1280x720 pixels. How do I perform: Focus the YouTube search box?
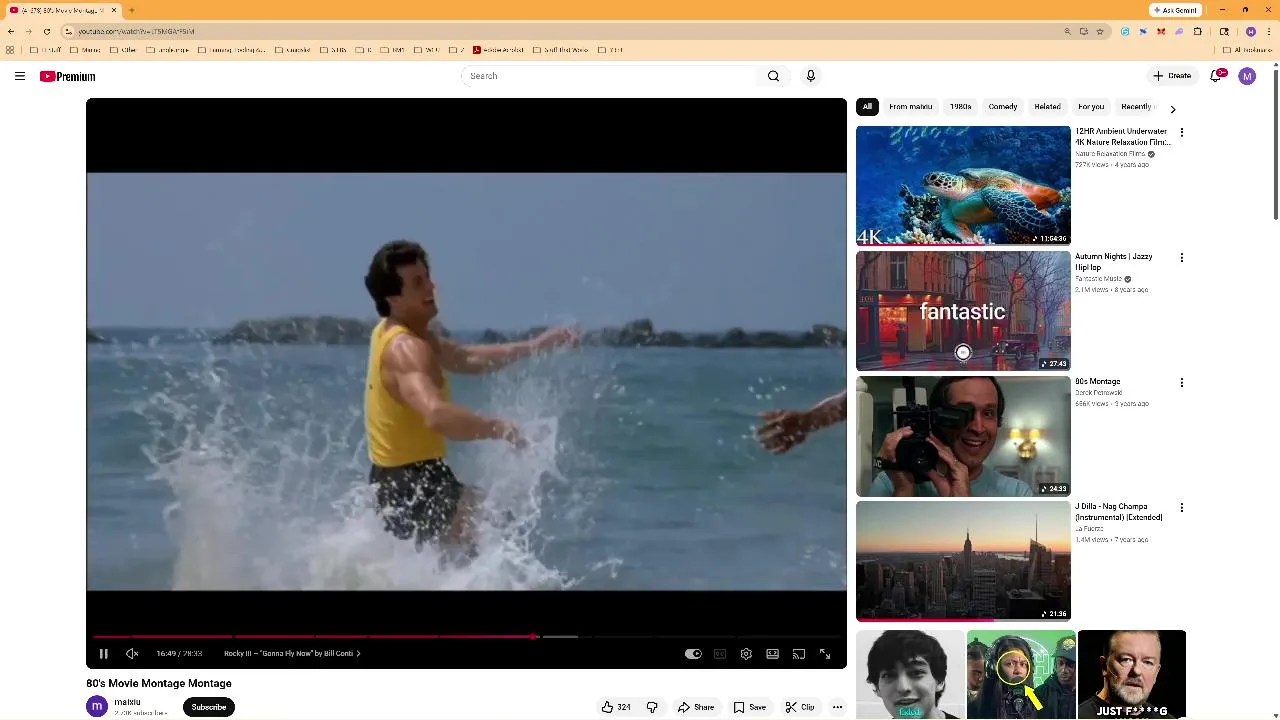(610, 76)
